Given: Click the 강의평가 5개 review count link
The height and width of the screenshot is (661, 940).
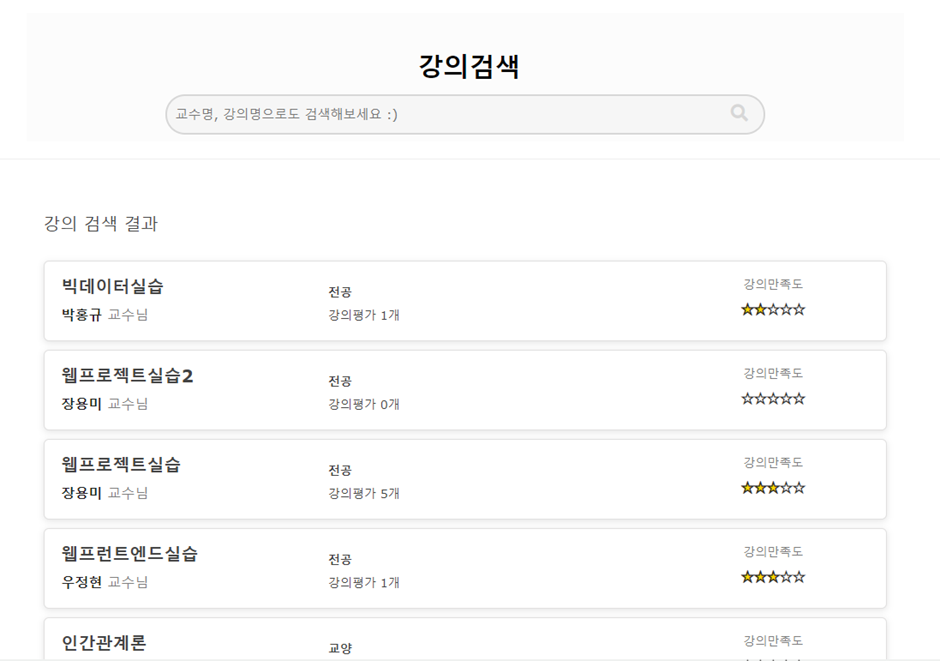Looking at the screenshot, I should (362, 492).
